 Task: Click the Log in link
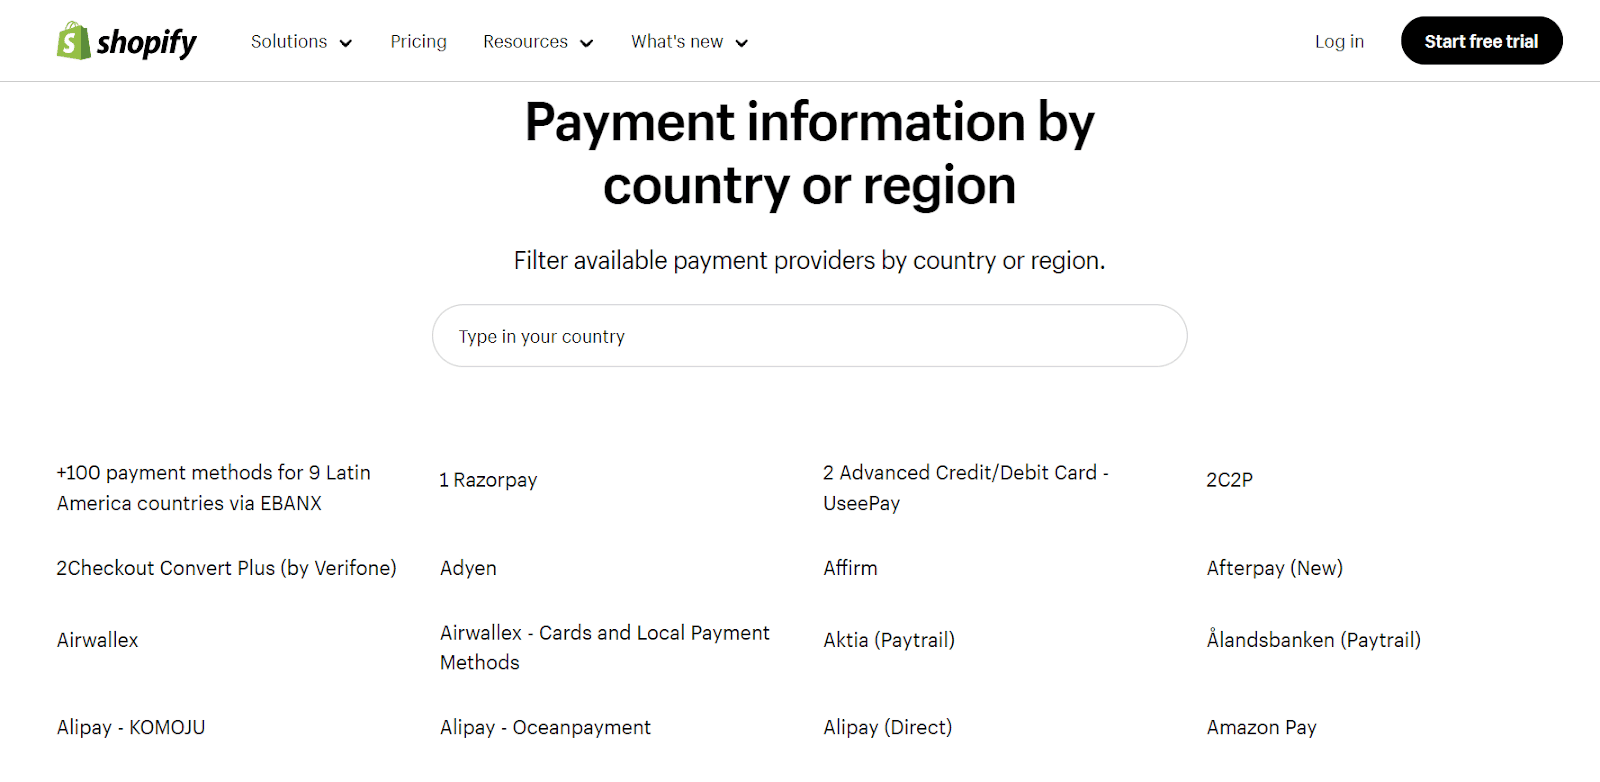[x=1339, y=42]
